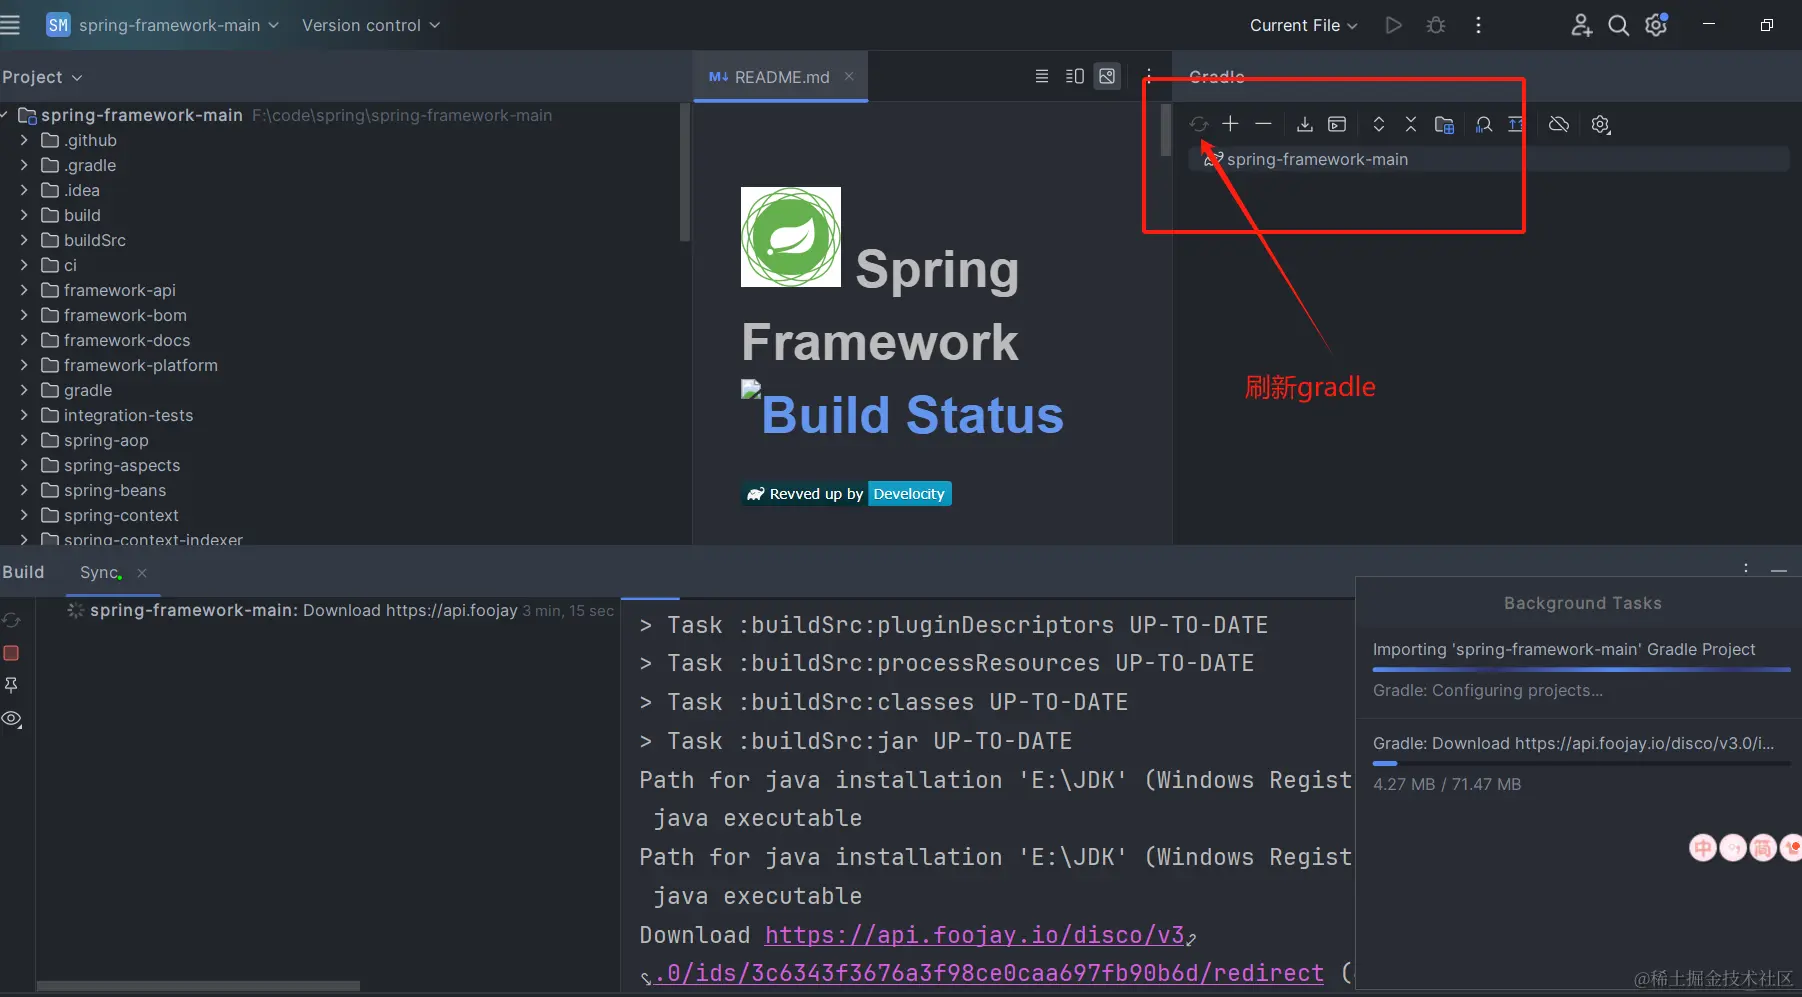Switch README to editor and preview view
1802x997 pixels.
point(1075,76)
